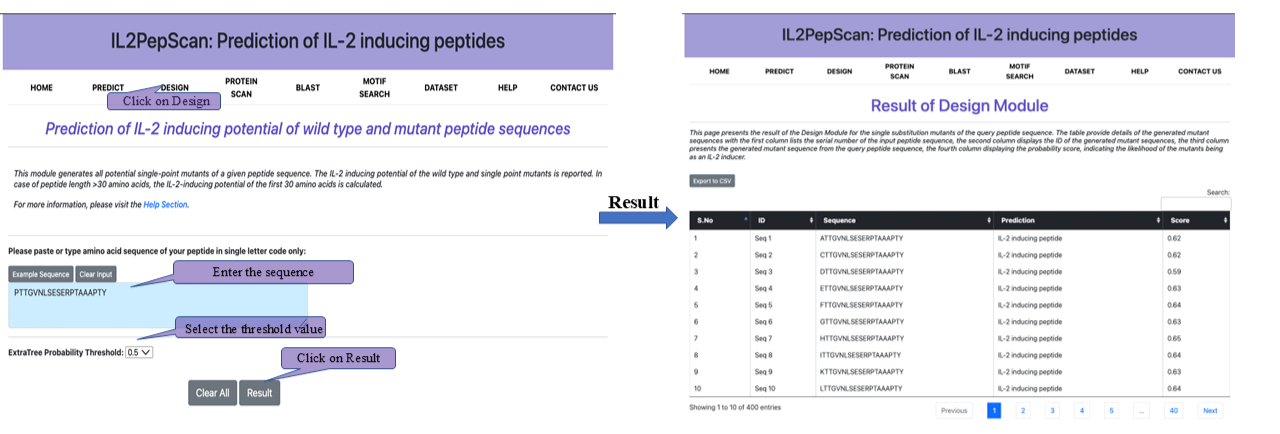Open the Help Section link
1280x434 pixels.
[x=166, y=204]
